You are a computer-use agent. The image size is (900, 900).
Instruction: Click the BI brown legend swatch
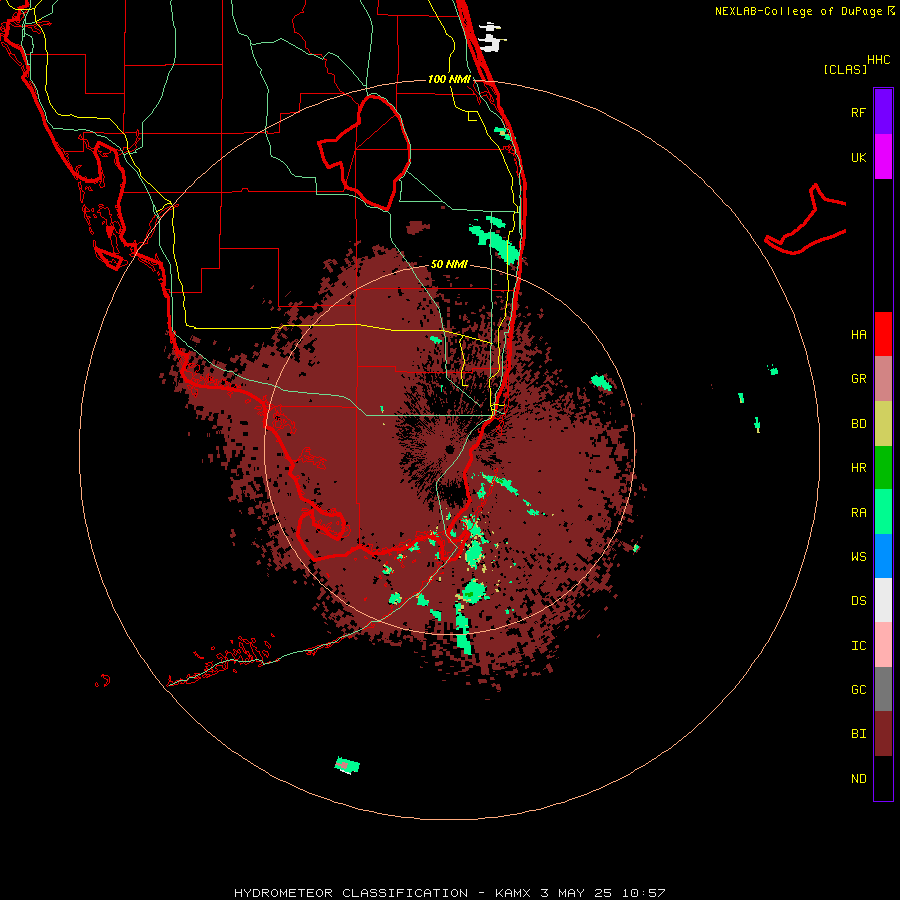click(x=883, y=734)
